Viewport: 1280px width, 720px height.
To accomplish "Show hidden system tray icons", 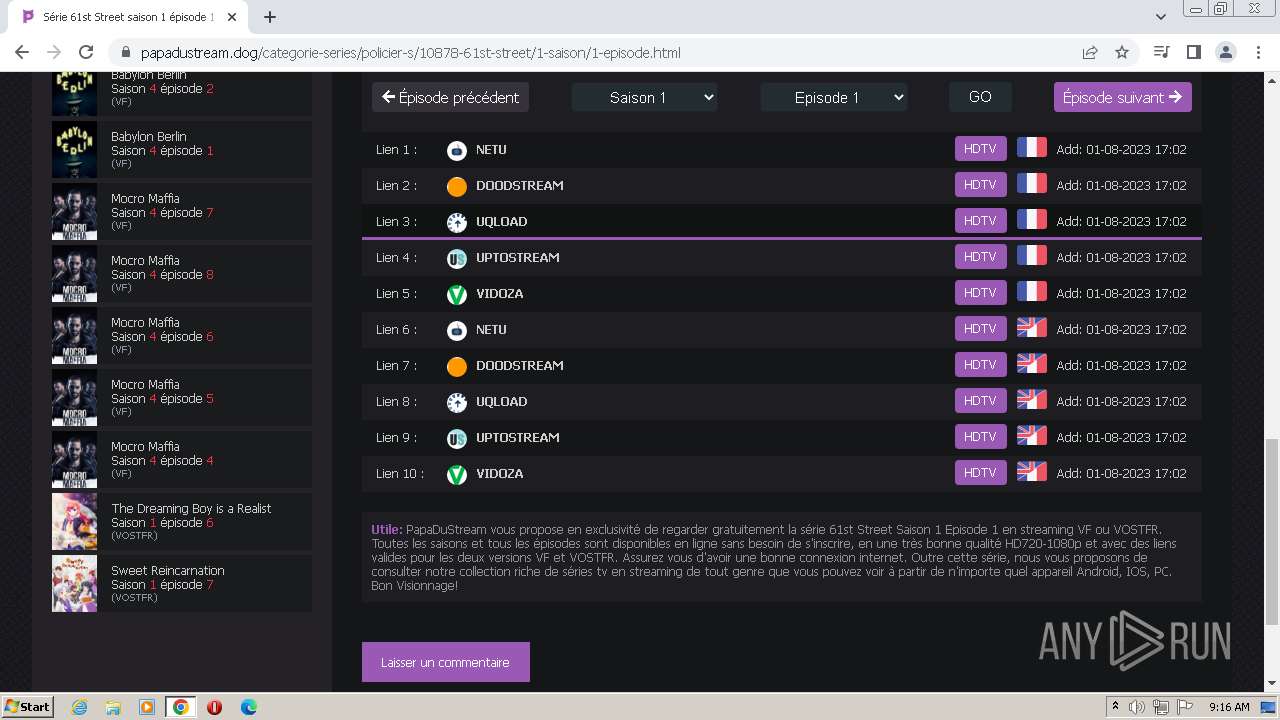I will pos(1115,706).
